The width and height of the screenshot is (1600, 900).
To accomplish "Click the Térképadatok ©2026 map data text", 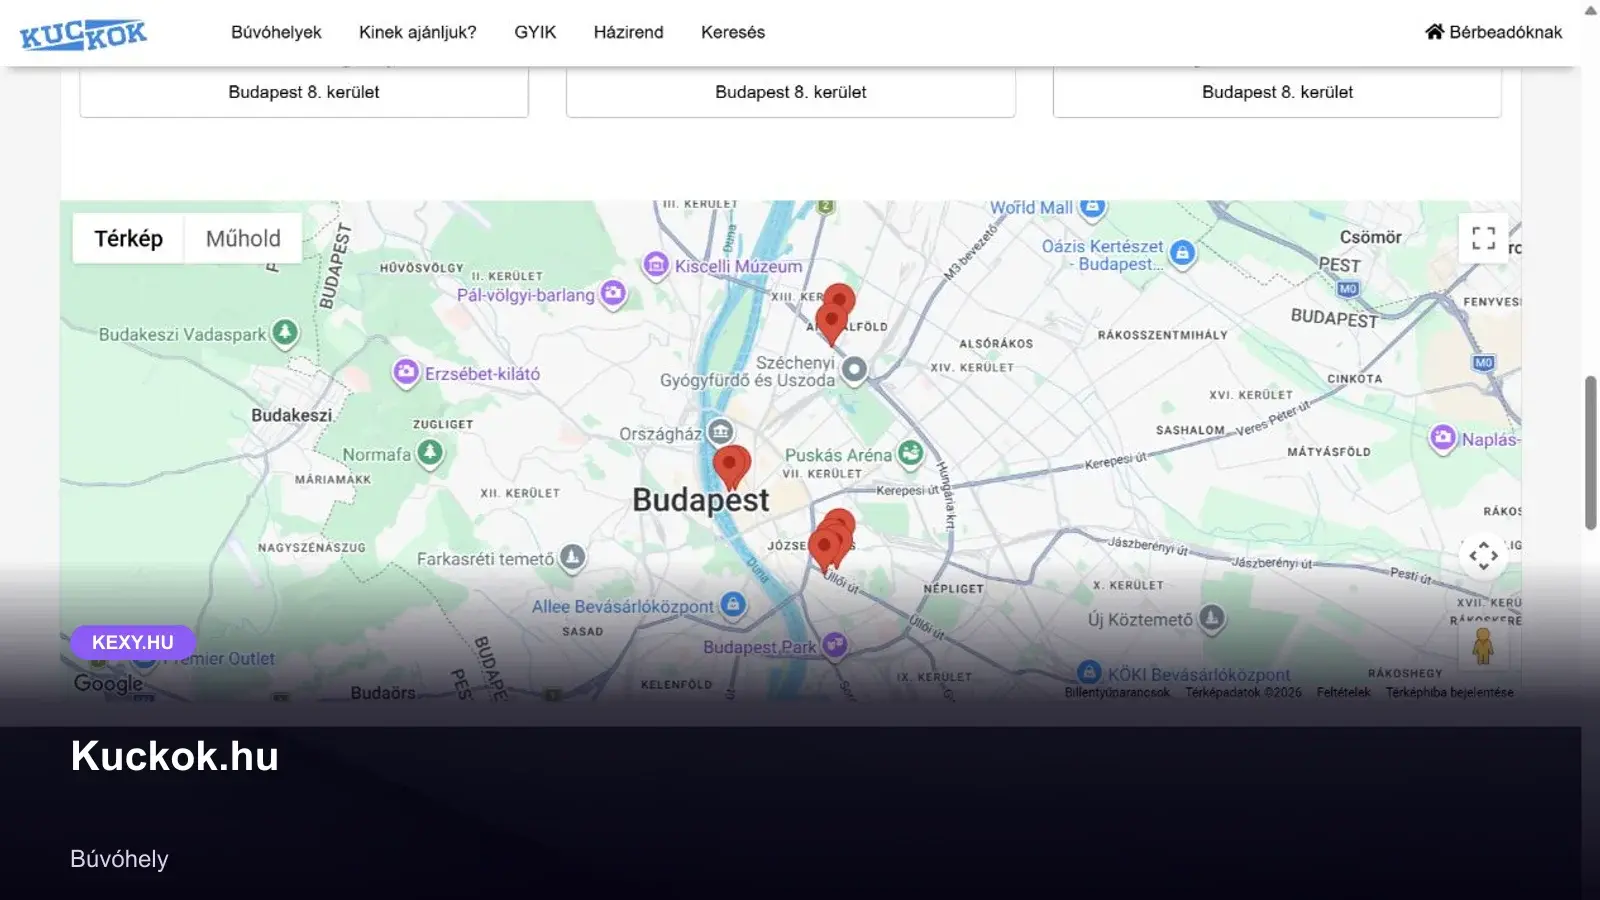I will (x=1244, y=692).
